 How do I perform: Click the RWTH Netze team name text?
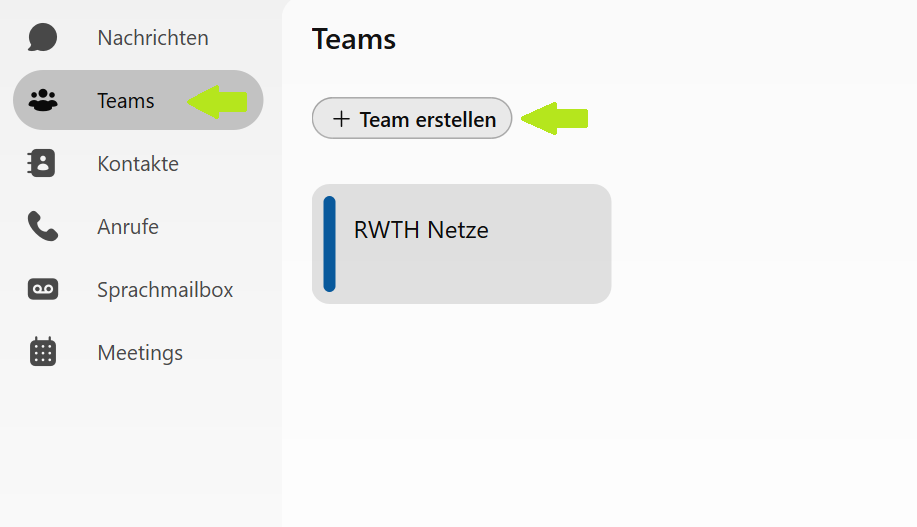tap(421, 230)
